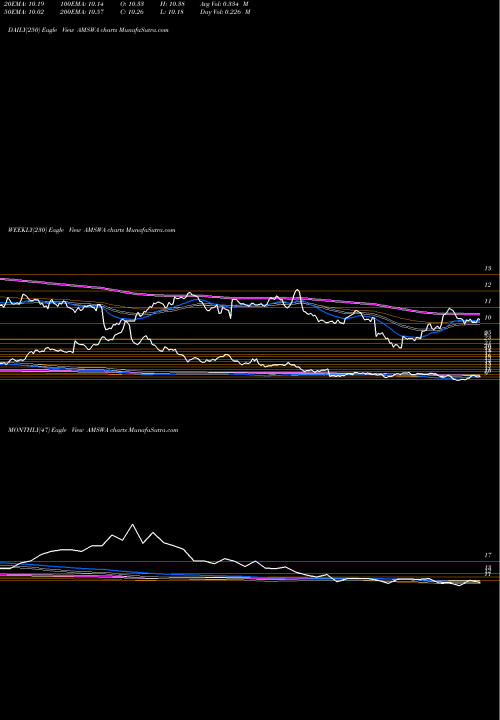Click the 17 label on monthly axis
The width and height of the screenshot is (500, 720).
pyautogui.click(x=488, y=556)
